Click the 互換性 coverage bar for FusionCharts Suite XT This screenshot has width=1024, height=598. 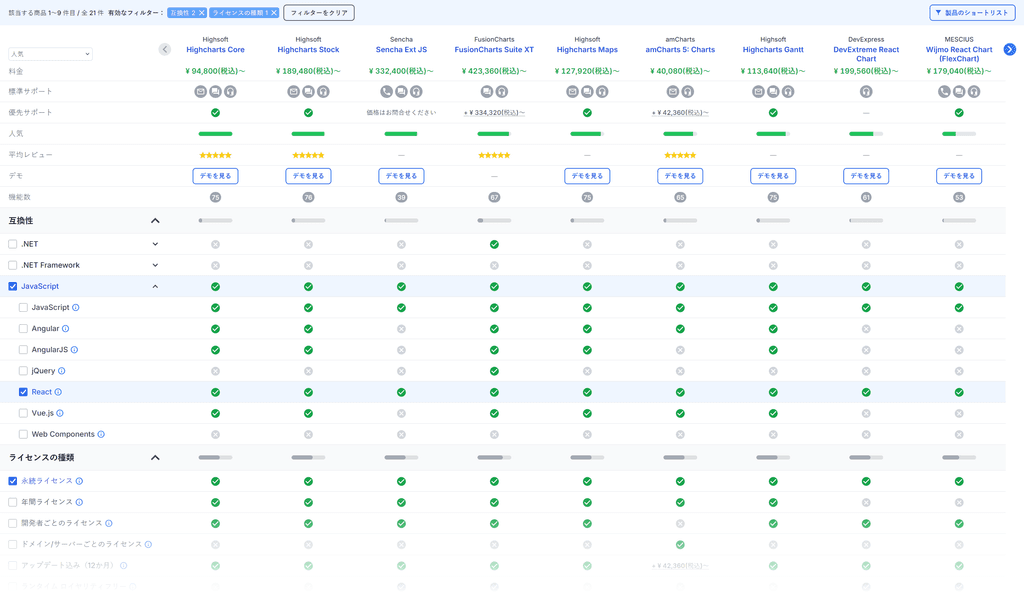(494, 221)
